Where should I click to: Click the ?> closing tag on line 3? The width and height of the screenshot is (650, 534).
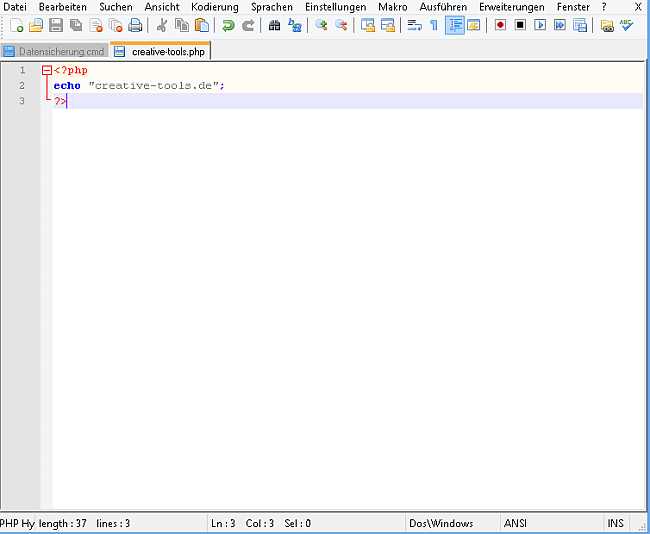(60, 101)
